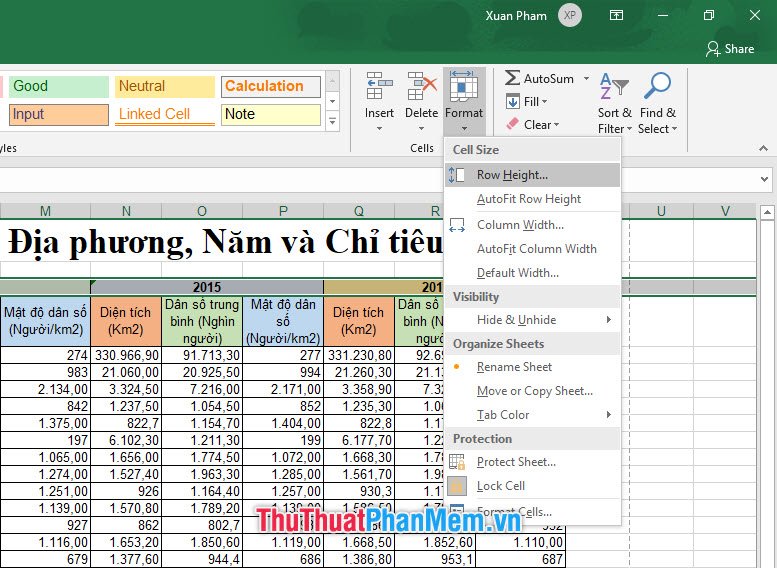Screen dimensions: 777x568
Task: Click the 2015 year header cell
Action: click(207, 287)
